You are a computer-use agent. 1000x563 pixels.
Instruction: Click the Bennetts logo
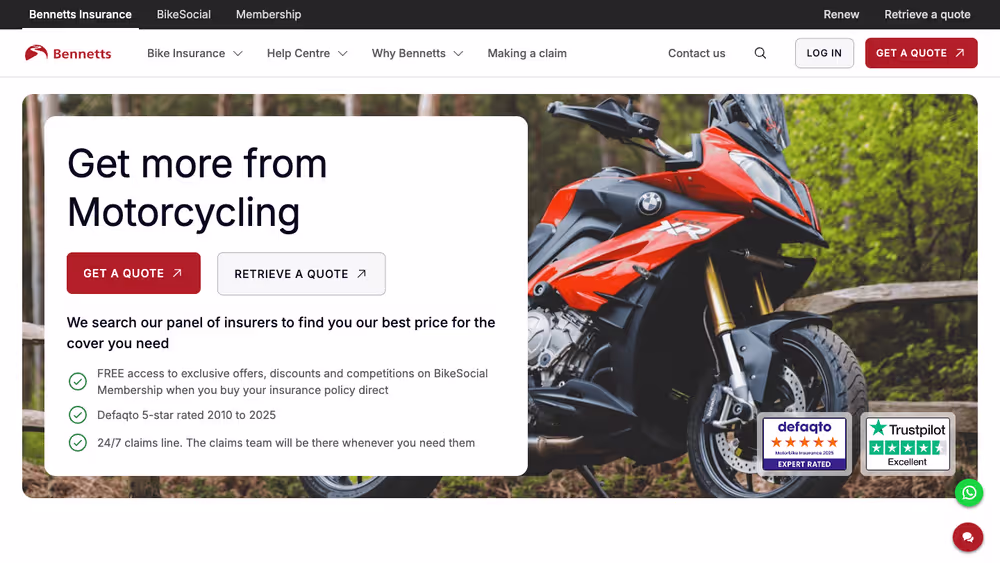pos(68,53)
